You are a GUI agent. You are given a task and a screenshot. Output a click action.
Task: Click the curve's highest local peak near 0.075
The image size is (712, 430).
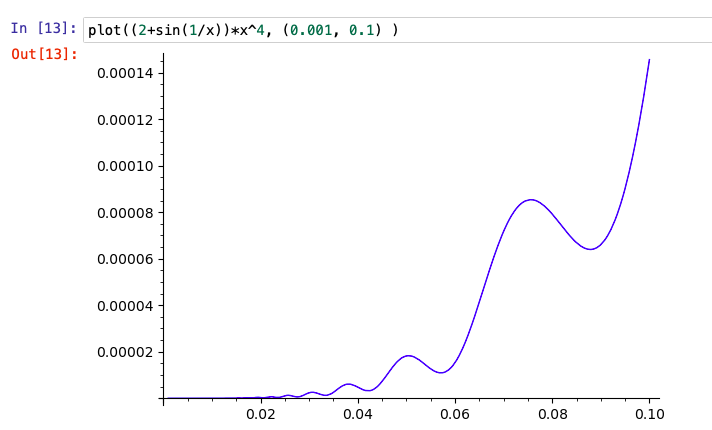[x=531, y=200]
